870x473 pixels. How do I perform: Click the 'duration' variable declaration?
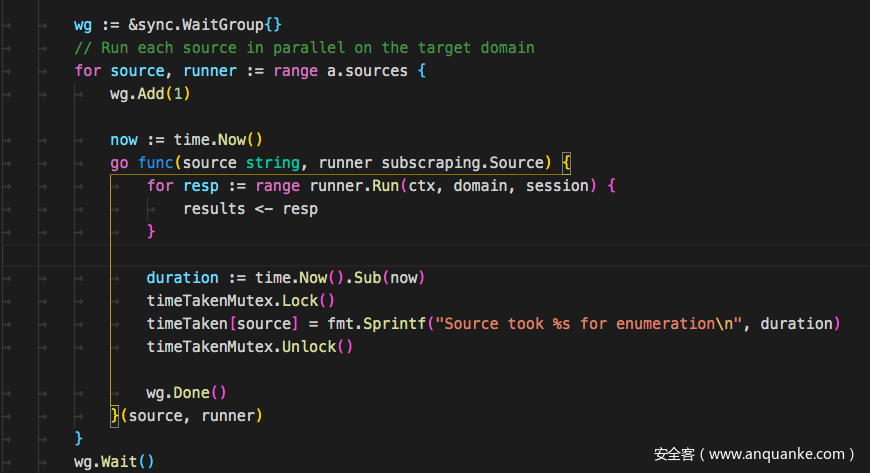(x=182, y=277)
